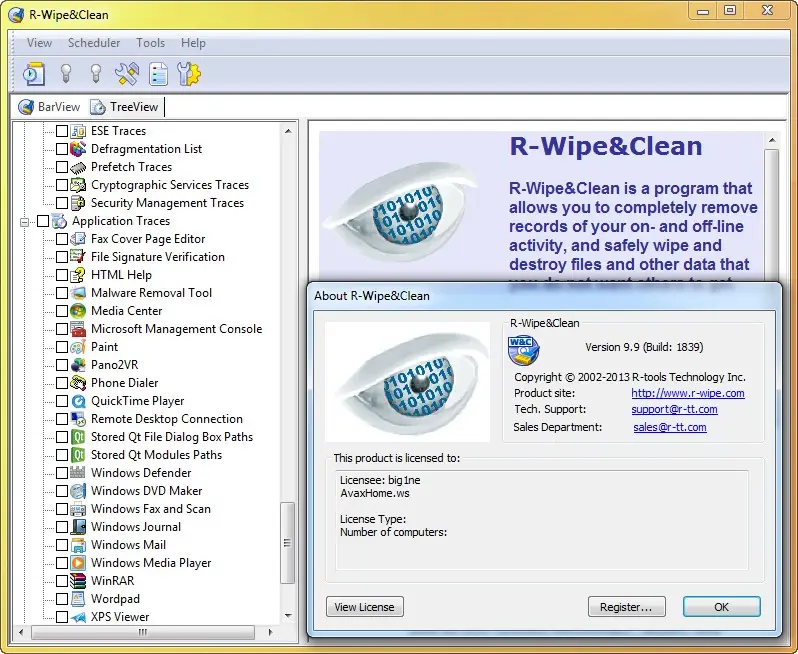
Task: Tick the Malware Removal Tool checkbox
Action: click(x=62, y=293)
